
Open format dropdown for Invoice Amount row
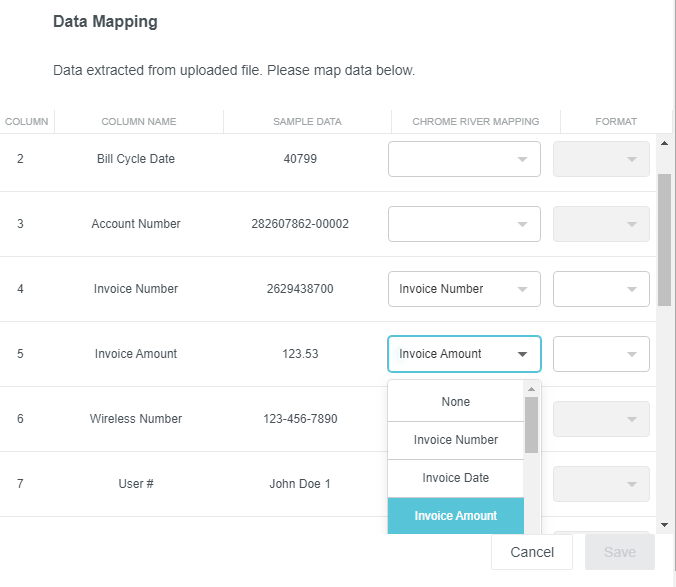(x=601, y=354)
